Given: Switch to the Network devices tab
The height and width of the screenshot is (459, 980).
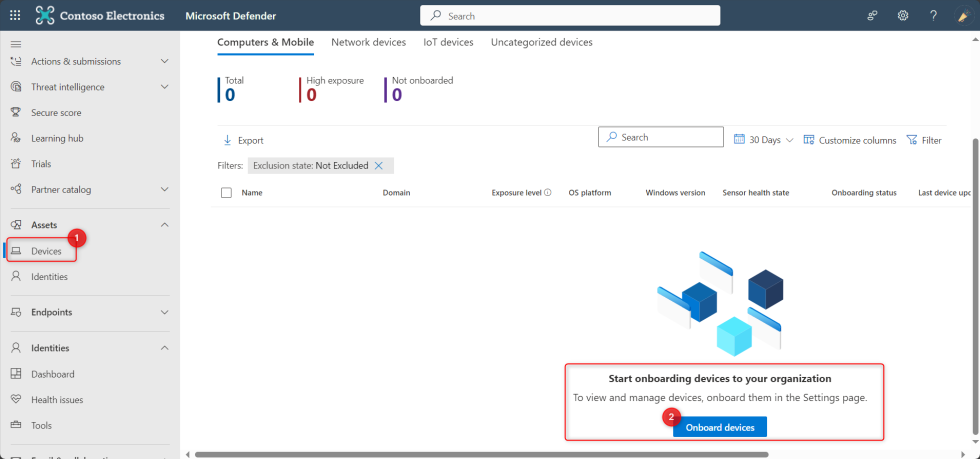Looking at the screenshot, I should tap(369, 43).
